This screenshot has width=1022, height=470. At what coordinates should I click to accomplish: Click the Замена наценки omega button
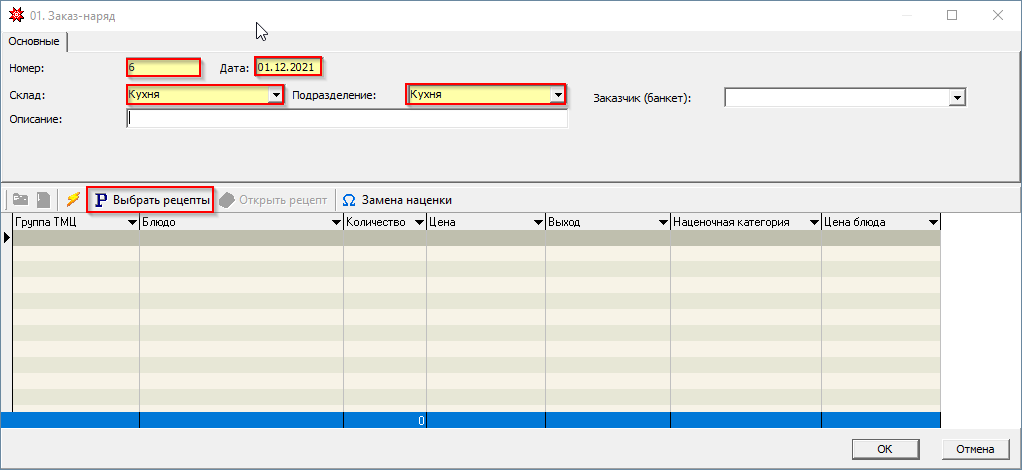(x=397, y=200)
